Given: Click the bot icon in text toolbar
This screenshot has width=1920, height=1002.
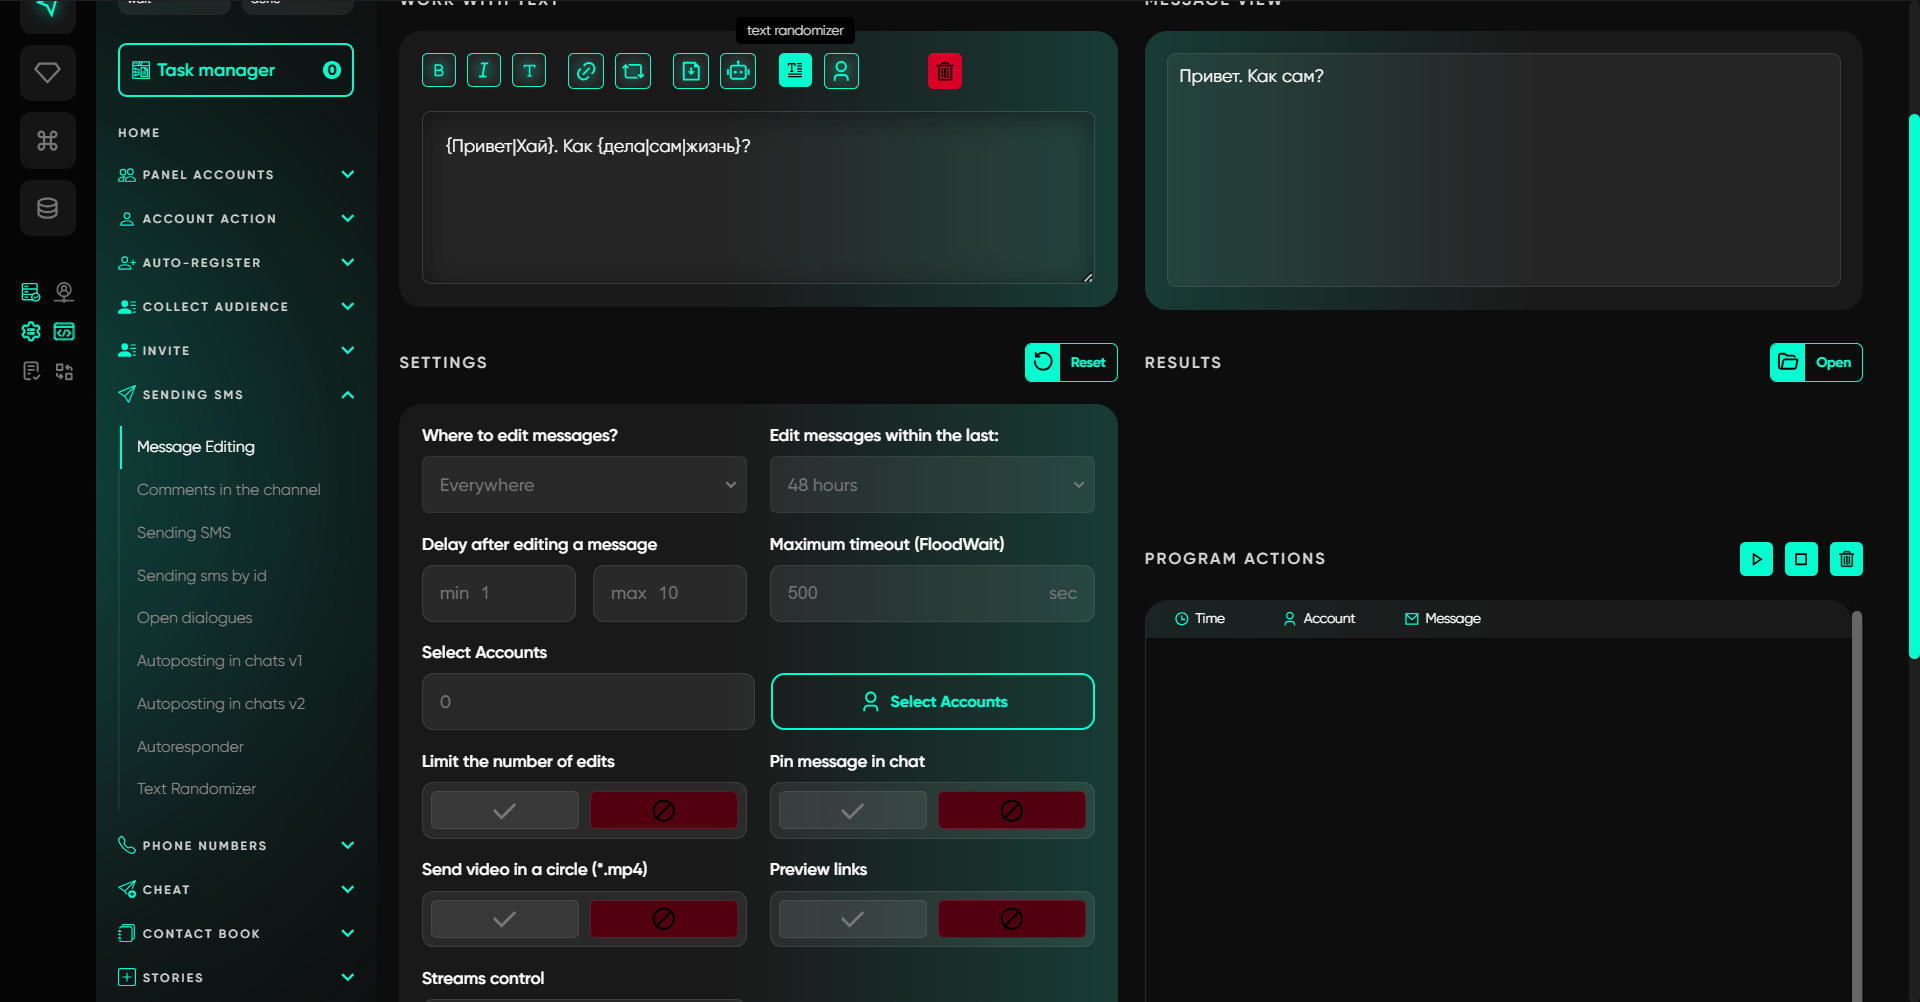Looking at the screenshot, I should (x=738, y=71).
